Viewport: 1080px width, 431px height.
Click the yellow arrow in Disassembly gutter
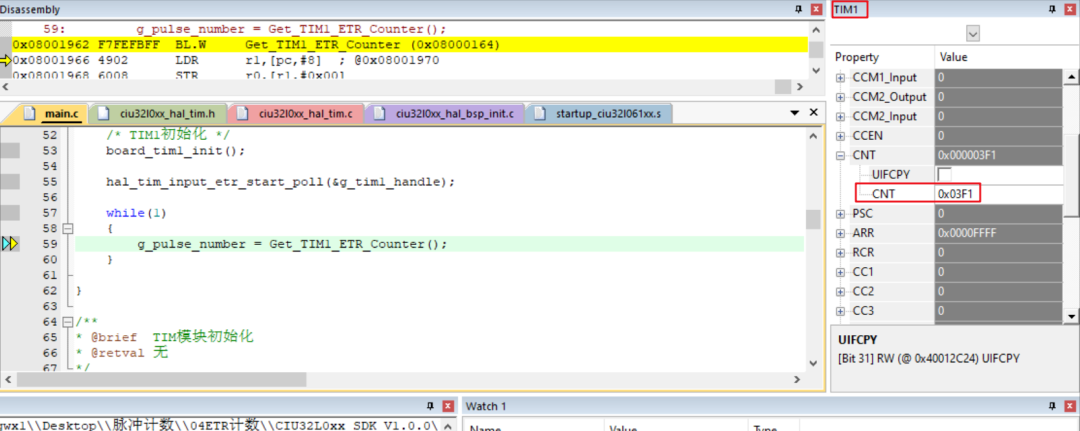click(6, 60)
